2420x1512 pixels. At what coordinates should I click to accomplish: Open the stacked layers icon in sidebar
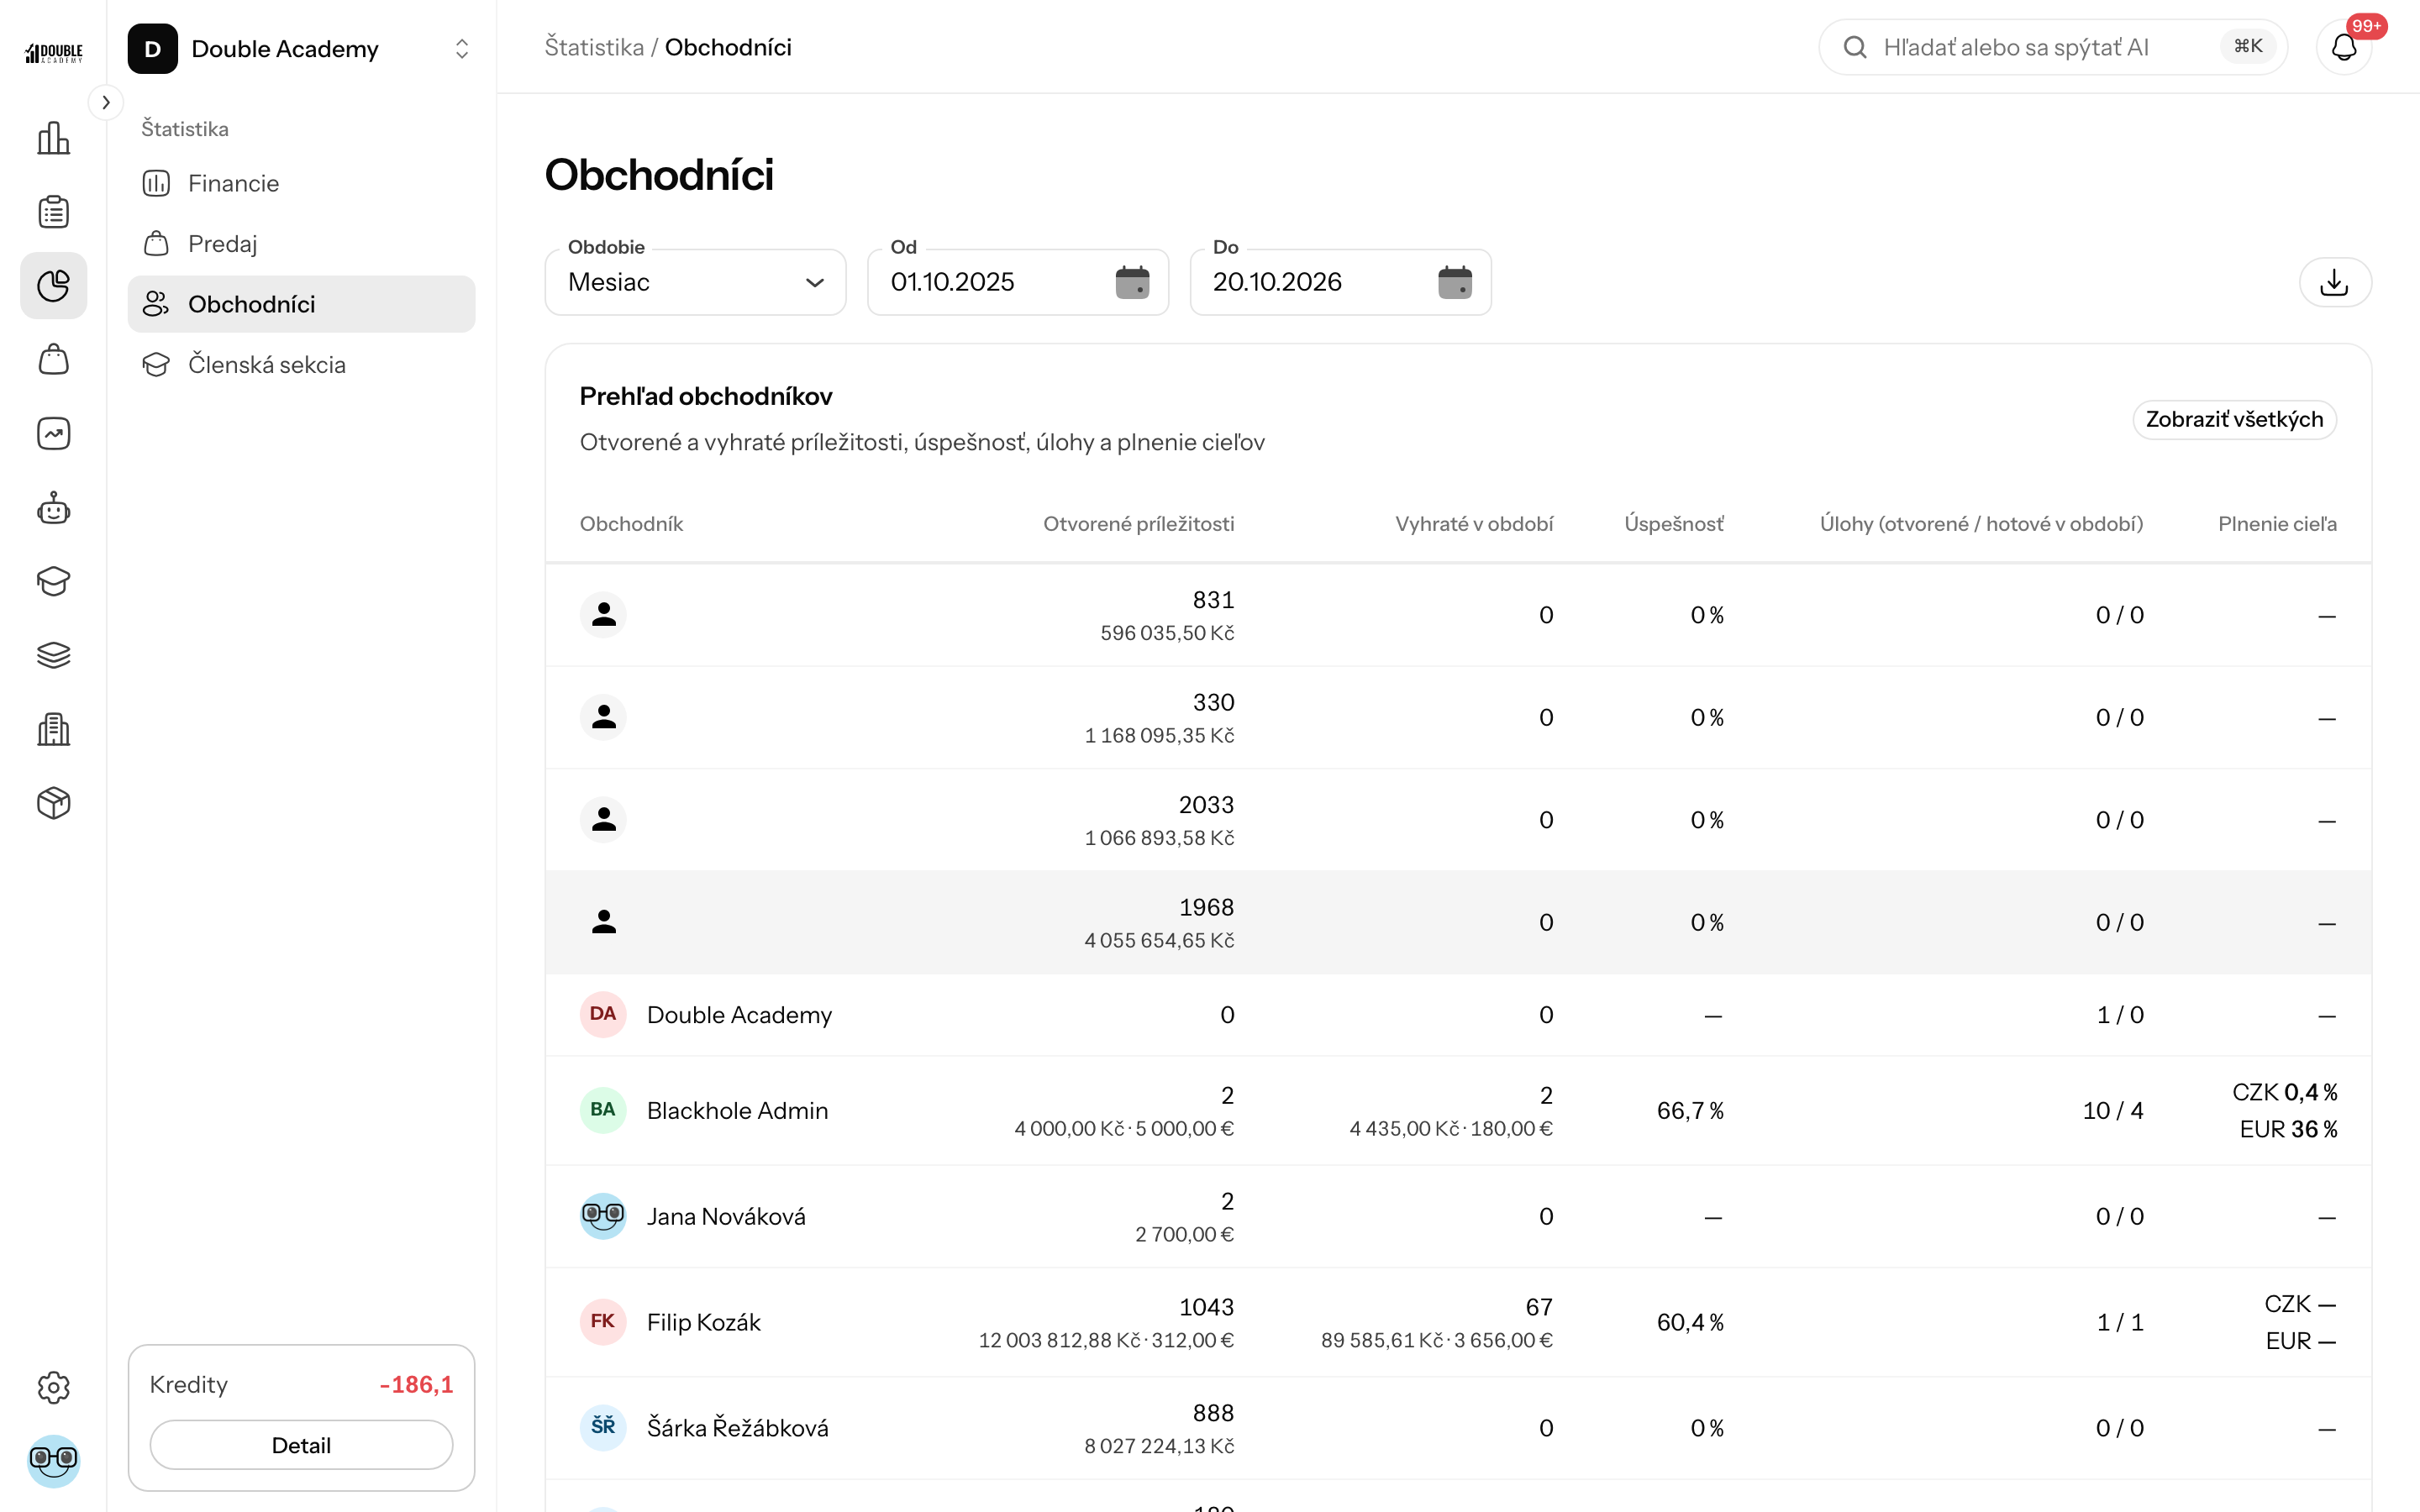coord(53,655)
